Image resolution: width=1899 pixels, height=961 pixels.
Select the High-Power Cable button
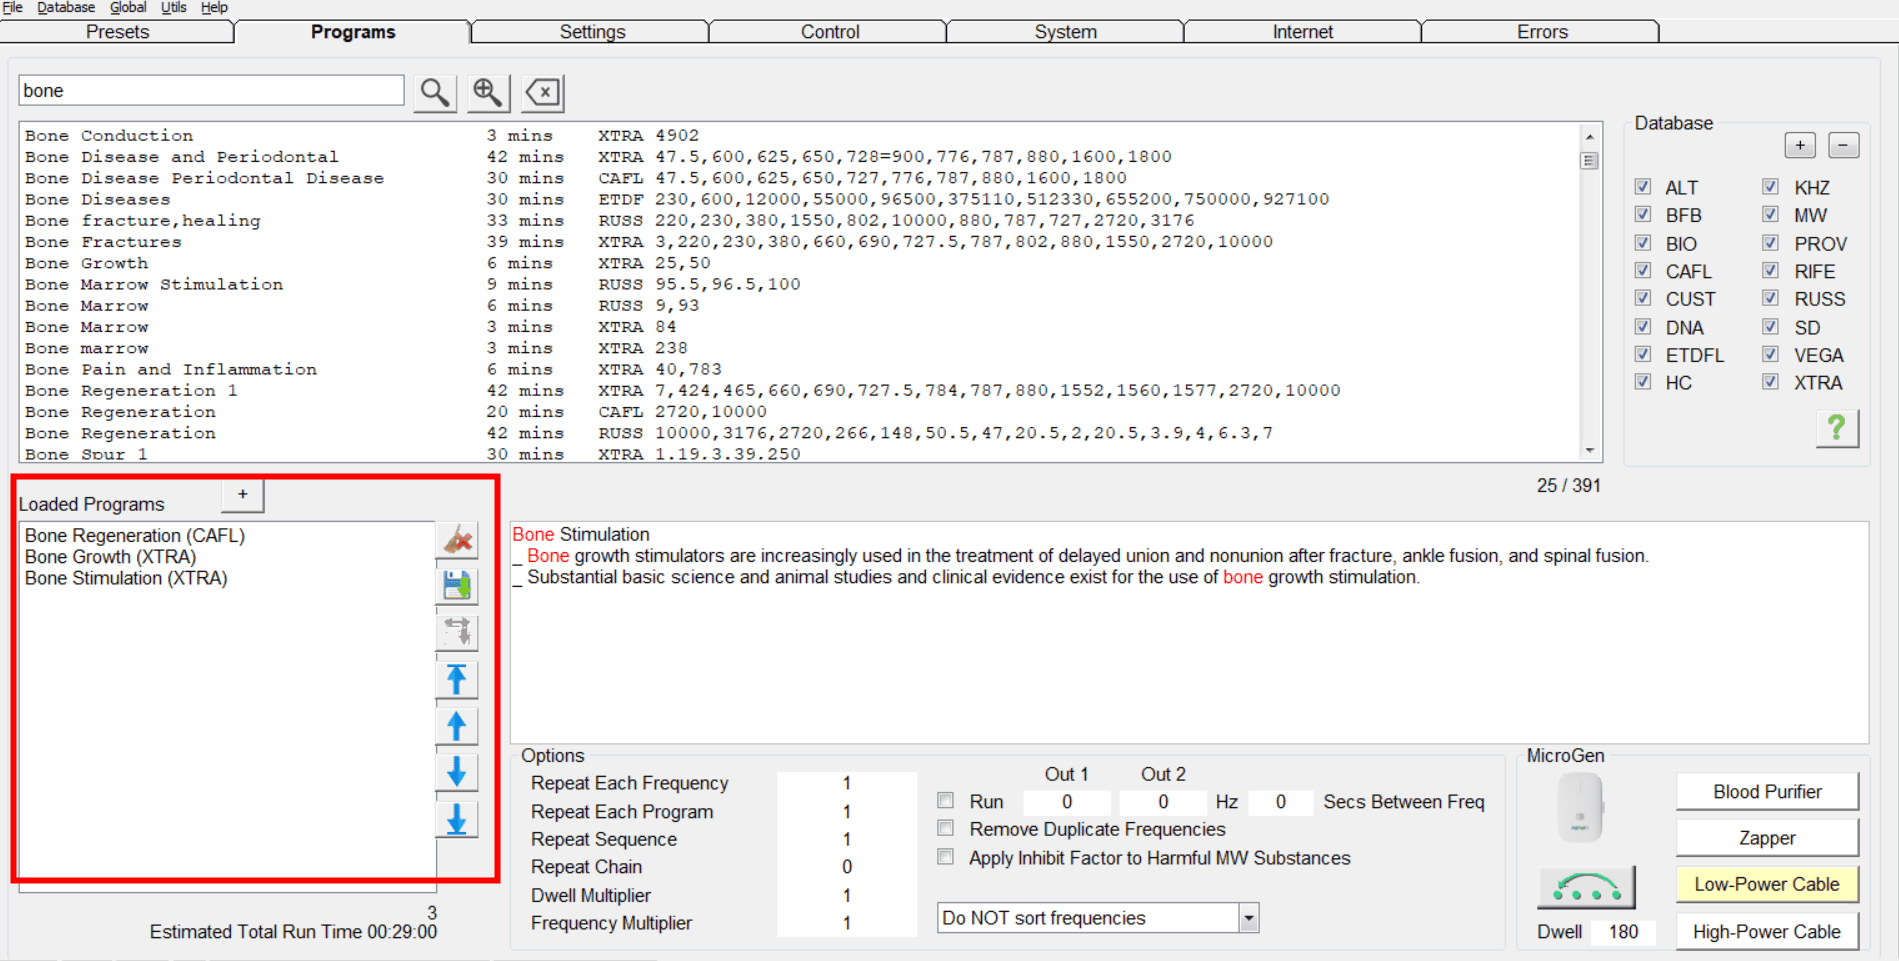[1766, 932]
